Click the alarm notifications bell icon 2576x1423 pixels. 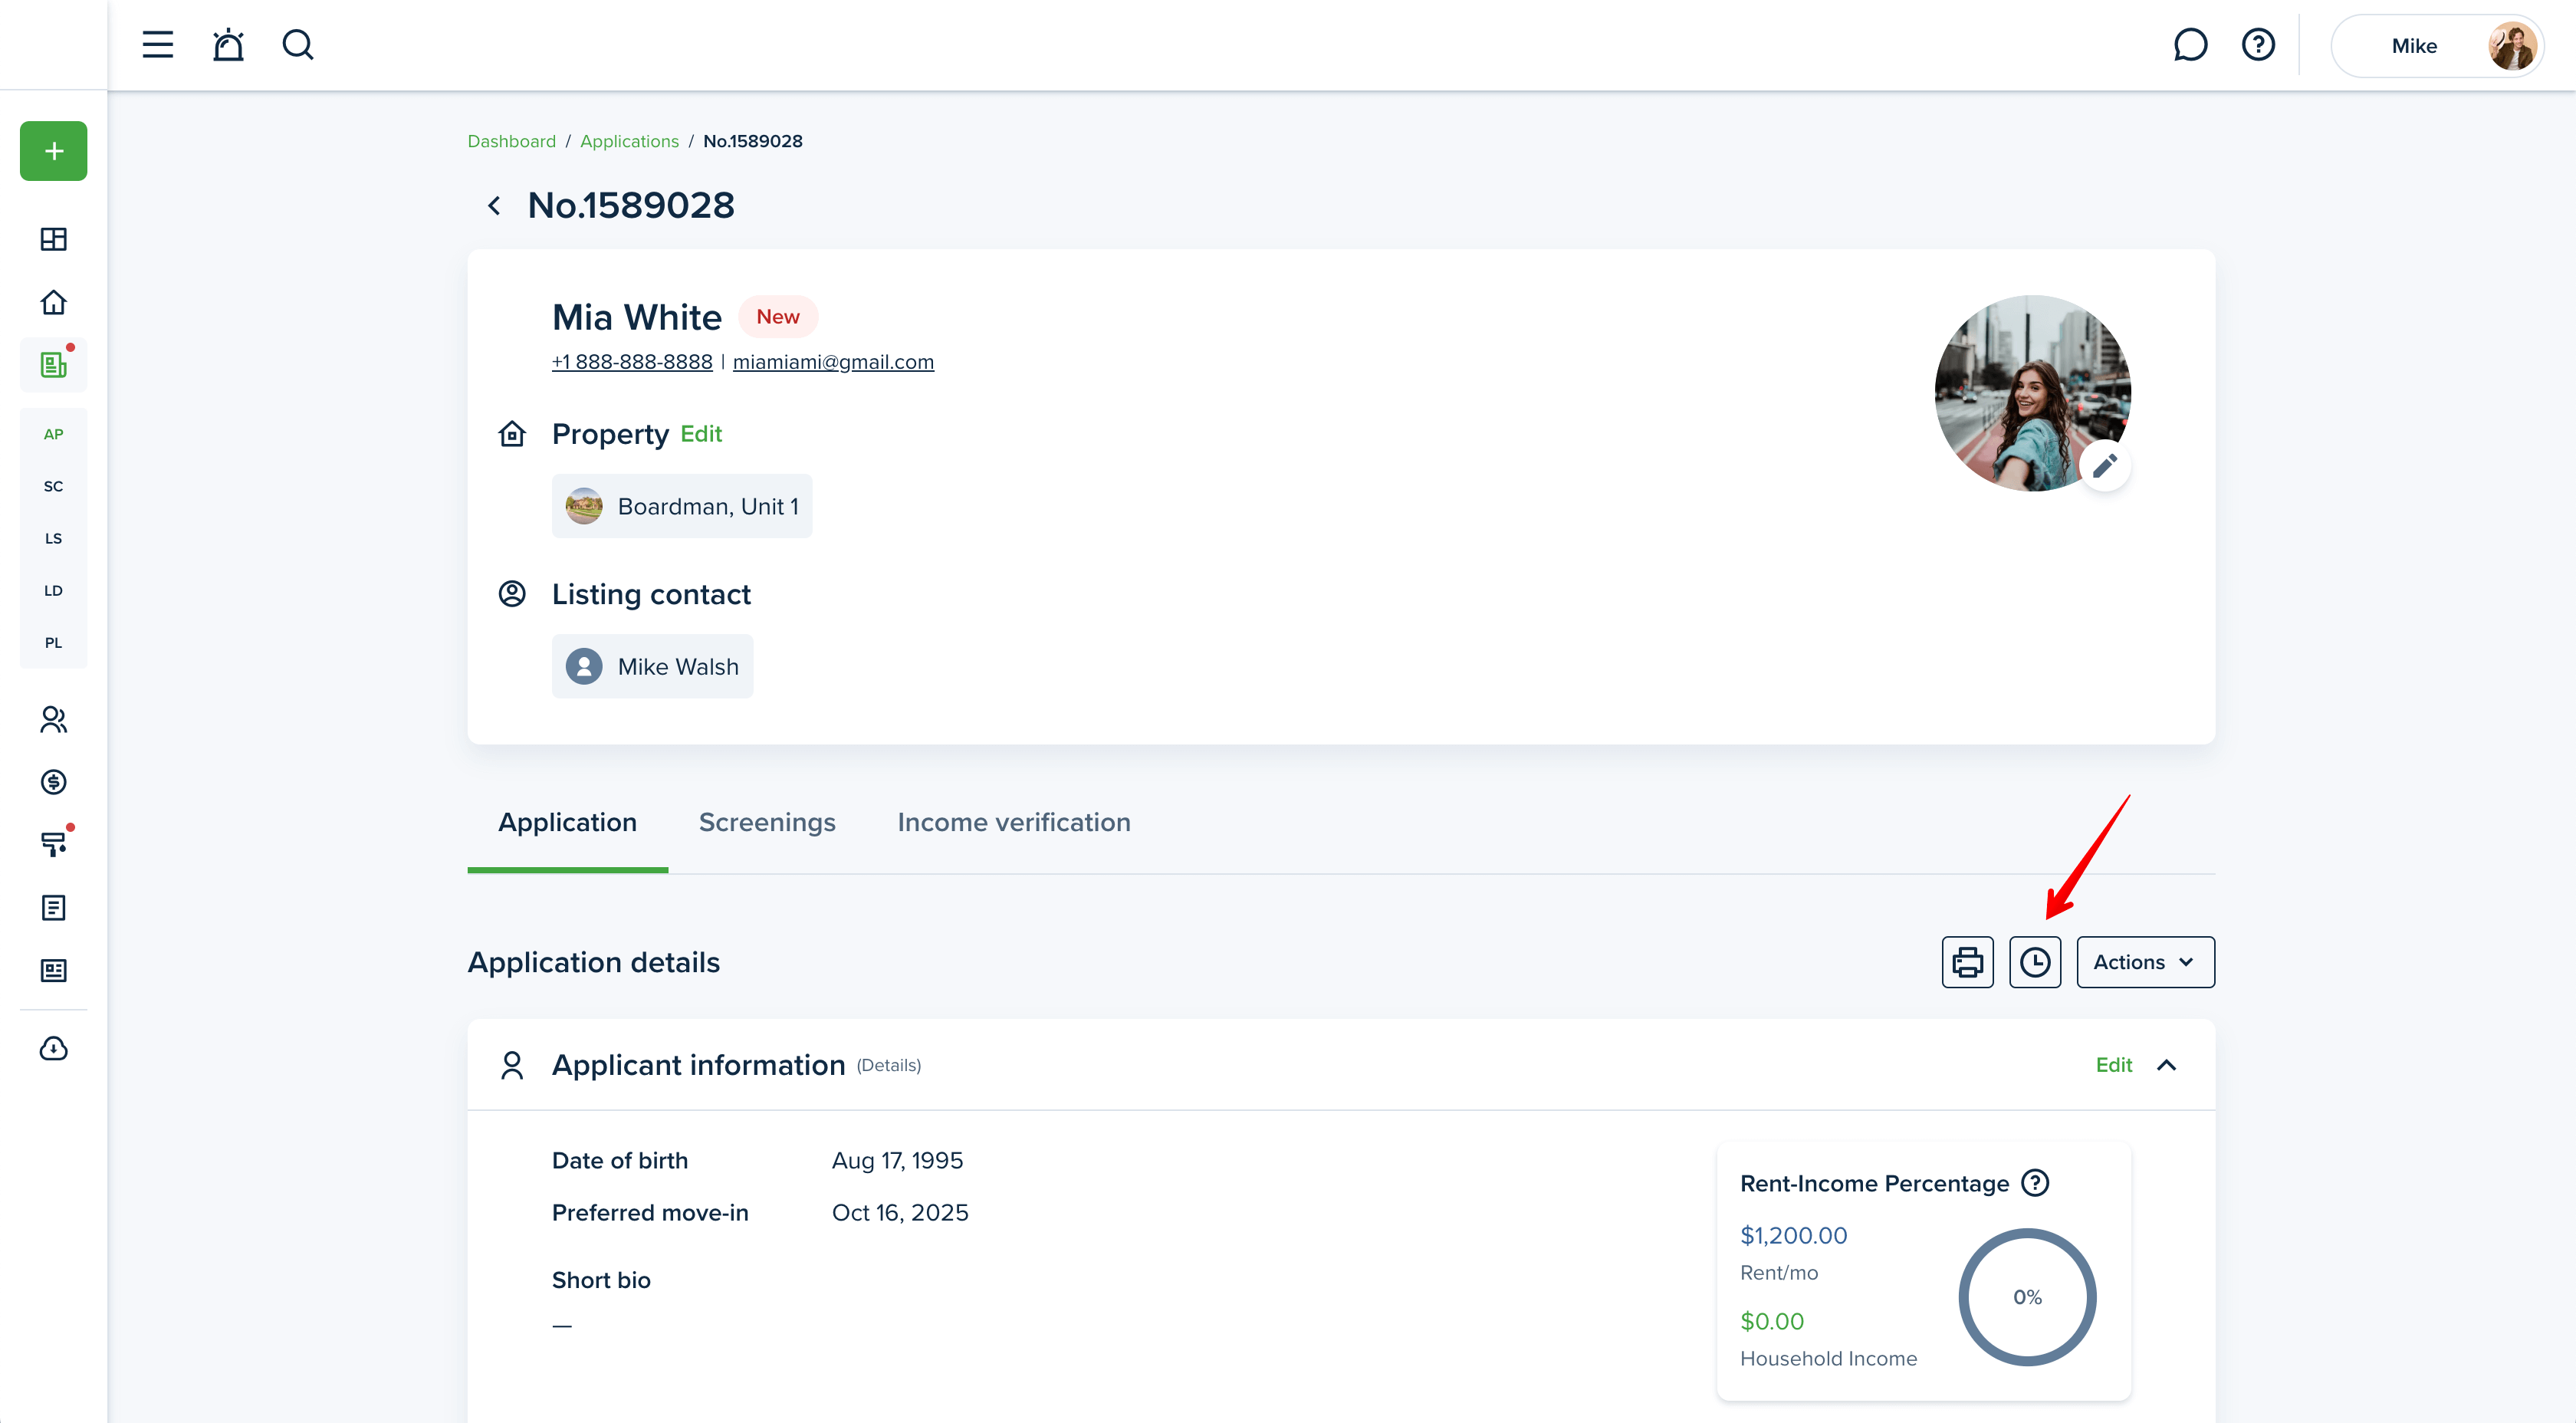click(x=228, y=45)
